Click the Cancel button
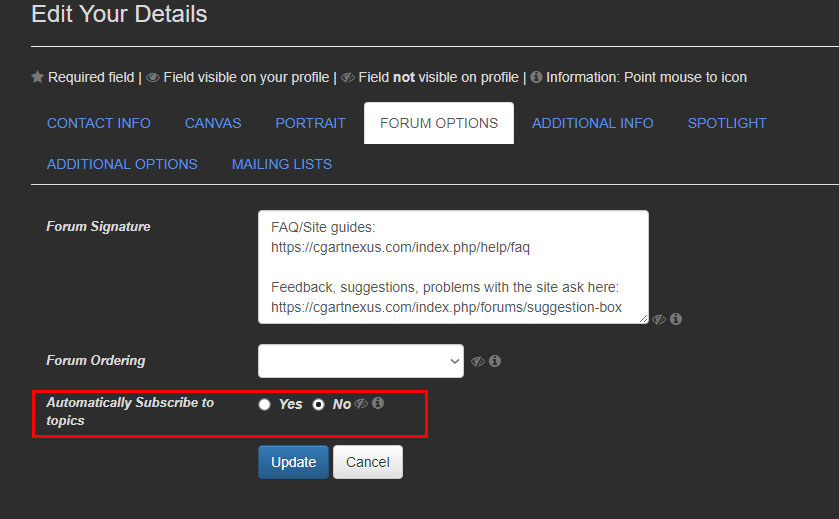The image size is (839, 519). [367, 462]
